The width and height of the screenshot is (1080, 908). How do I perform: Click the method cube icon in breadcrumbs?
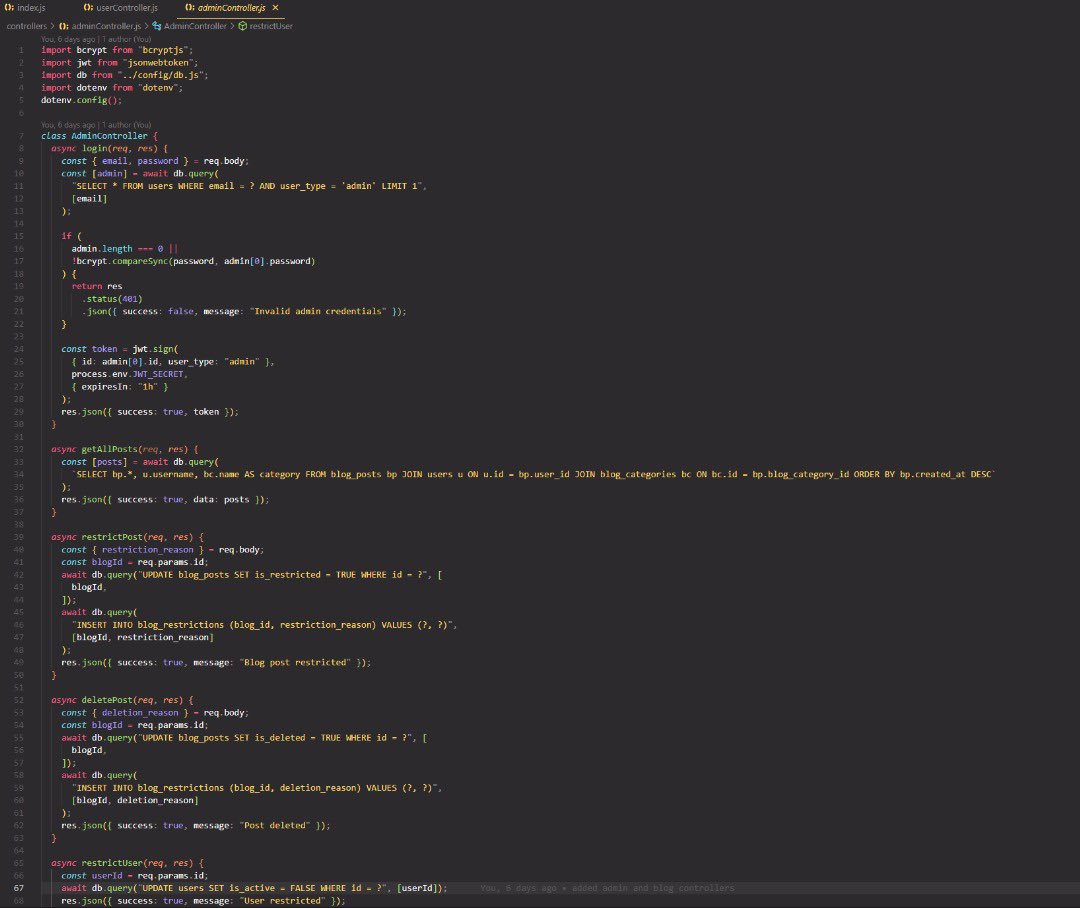[242, 26]
